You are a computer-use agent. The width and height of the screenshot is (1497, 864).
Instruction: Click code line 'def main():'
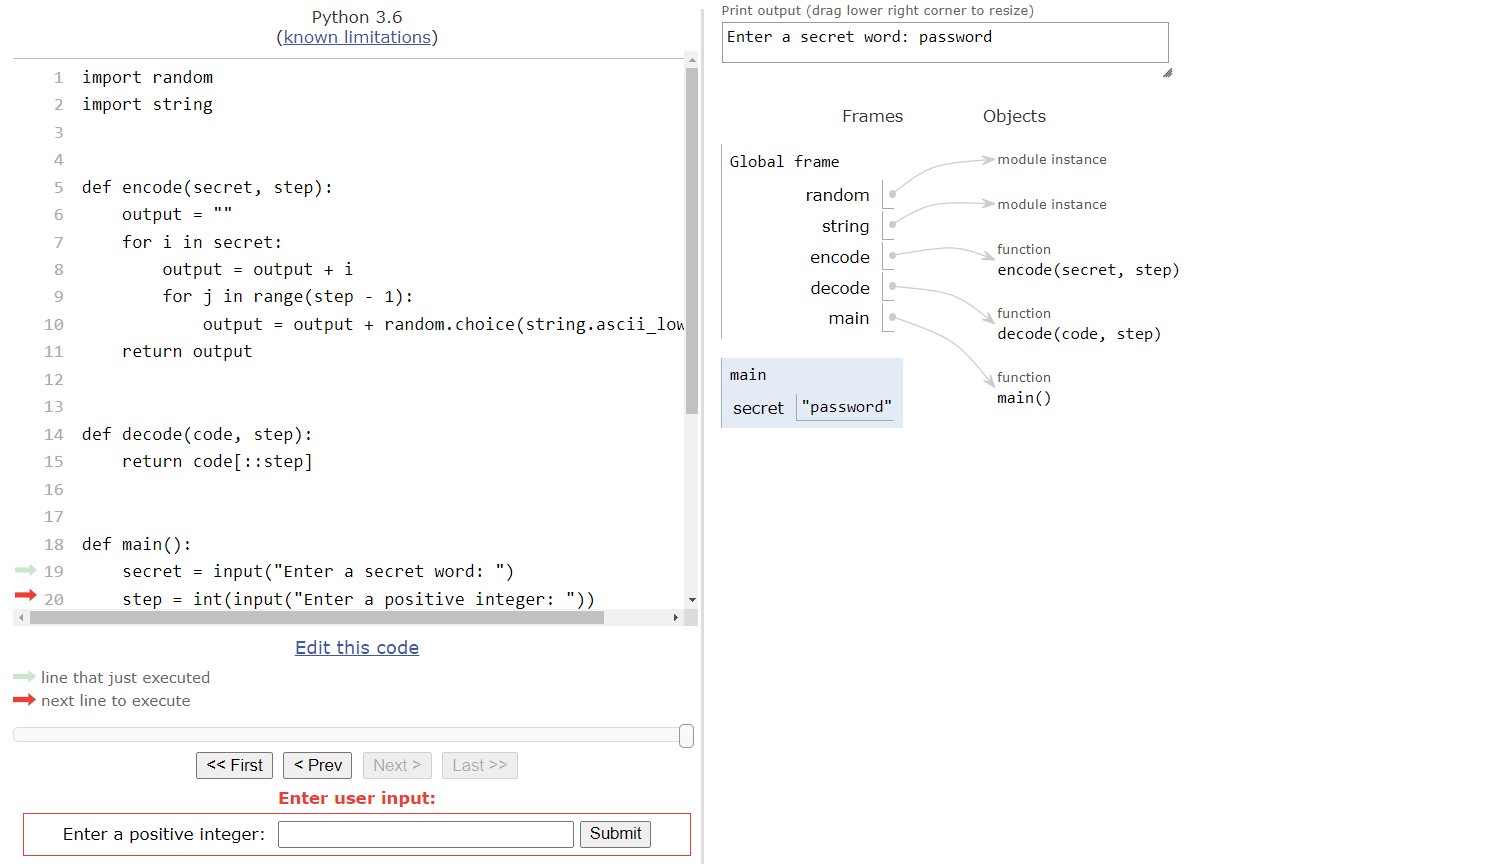pyautogui.click(x=137, y=544)
